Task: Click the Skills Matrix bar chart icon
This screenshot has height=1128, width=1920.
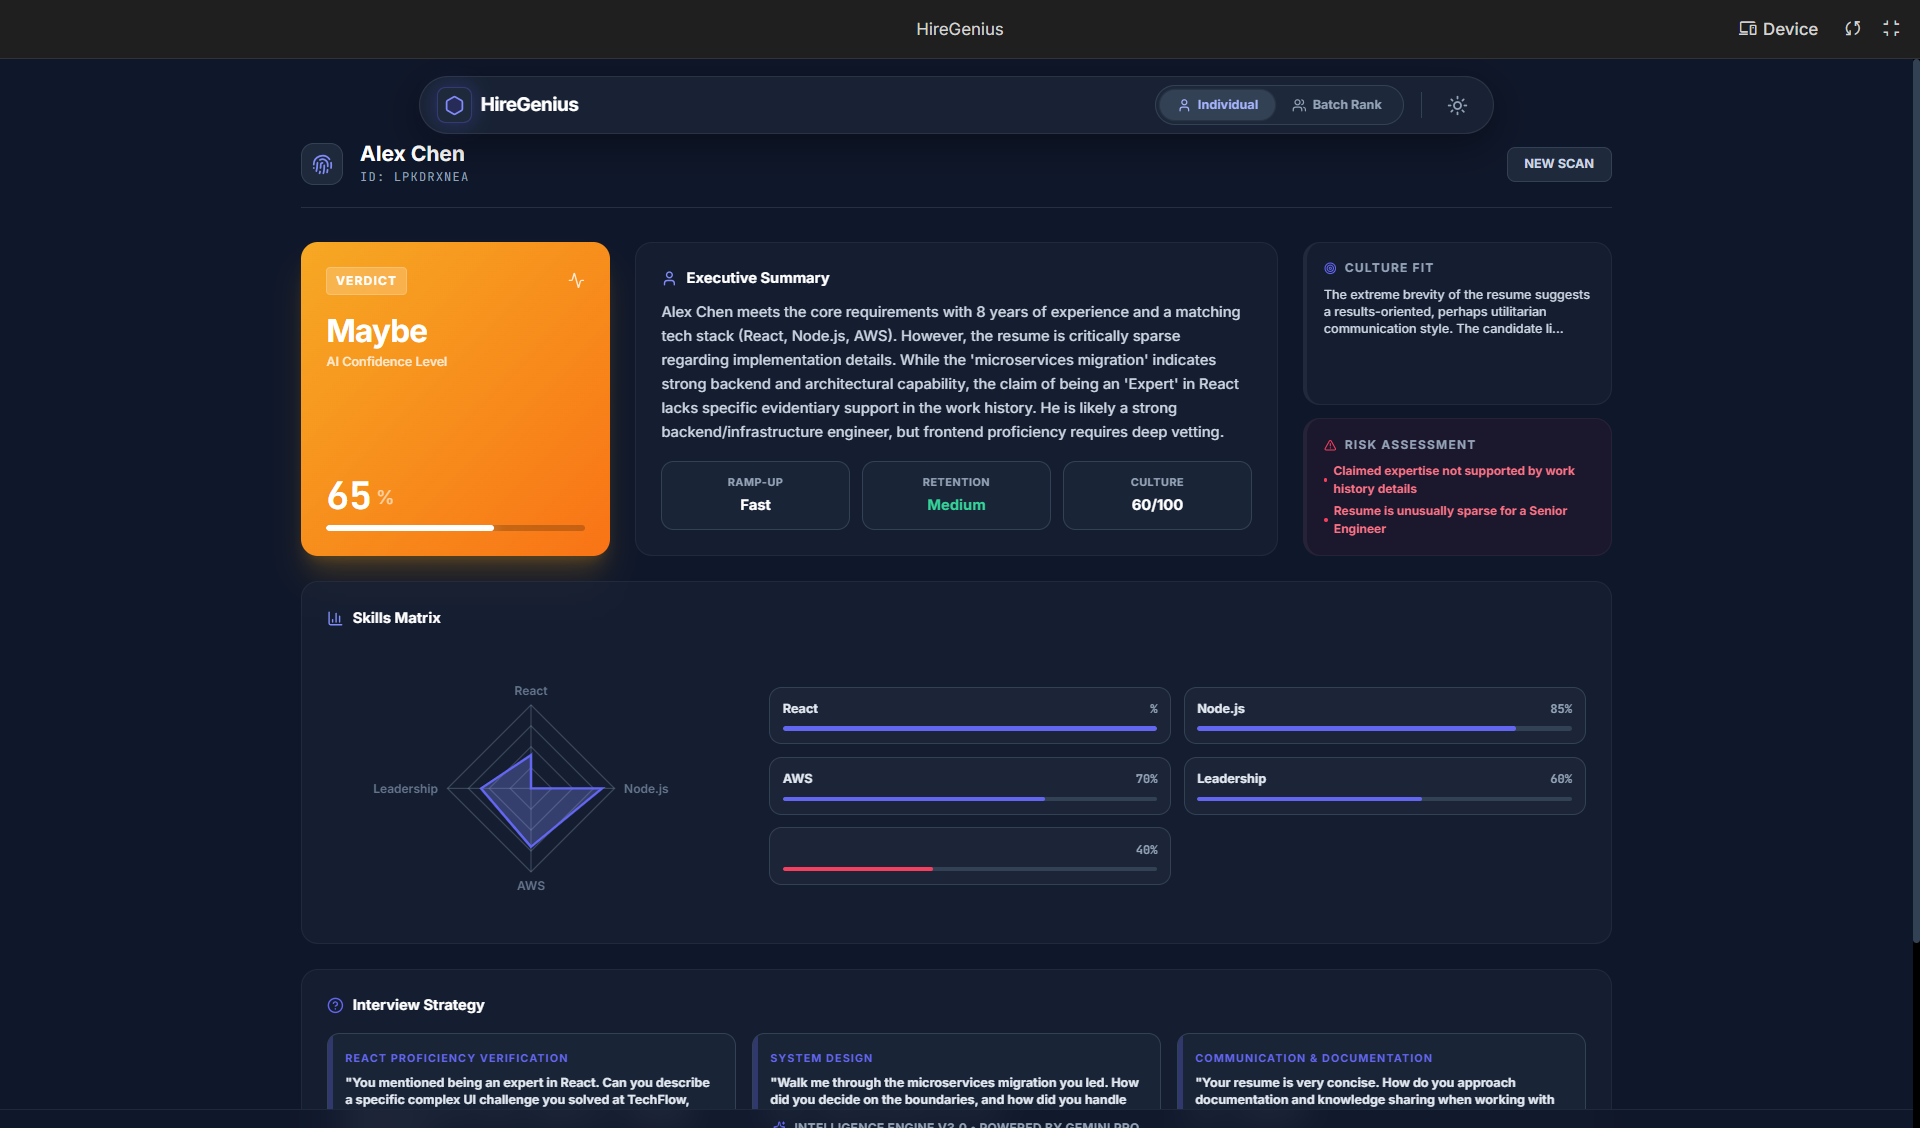Action: pos(335,618)
